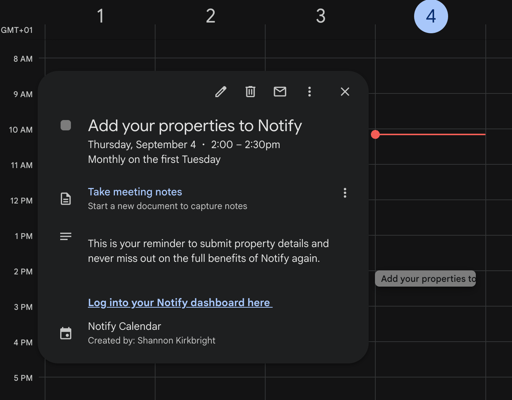Open Log into your Notify dashboard link
Image resolution: width=512 pixels, height=400 pixels.
point(180,303)
